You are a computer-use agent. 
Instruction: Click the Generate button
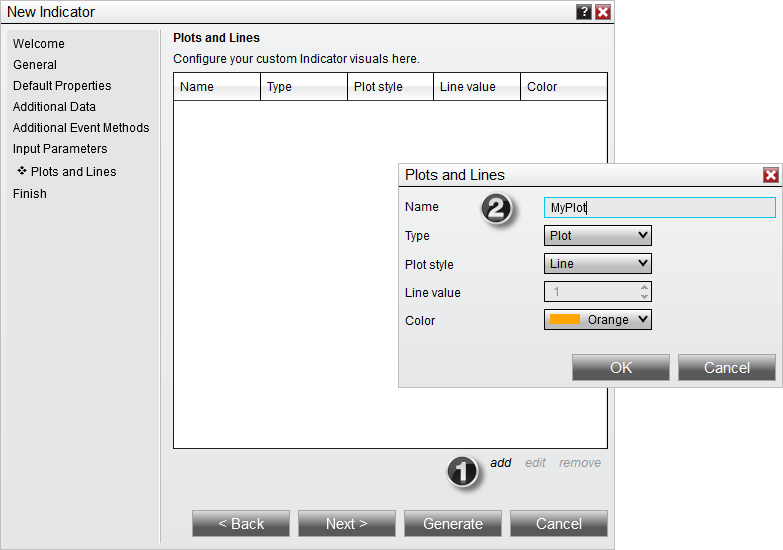coord(453,524)
